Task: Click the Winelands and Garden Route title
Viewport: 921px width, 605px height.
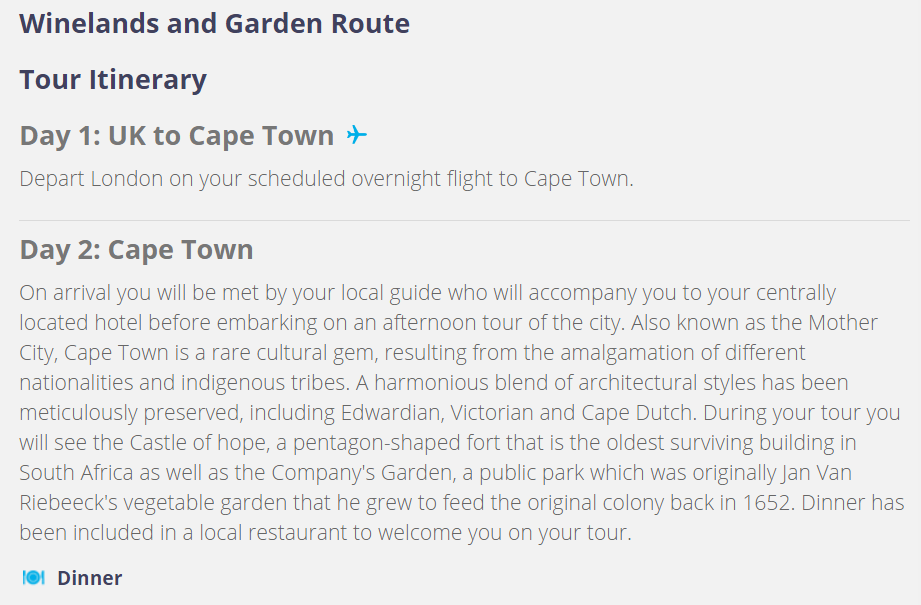Action: click(x=214, y=23)
